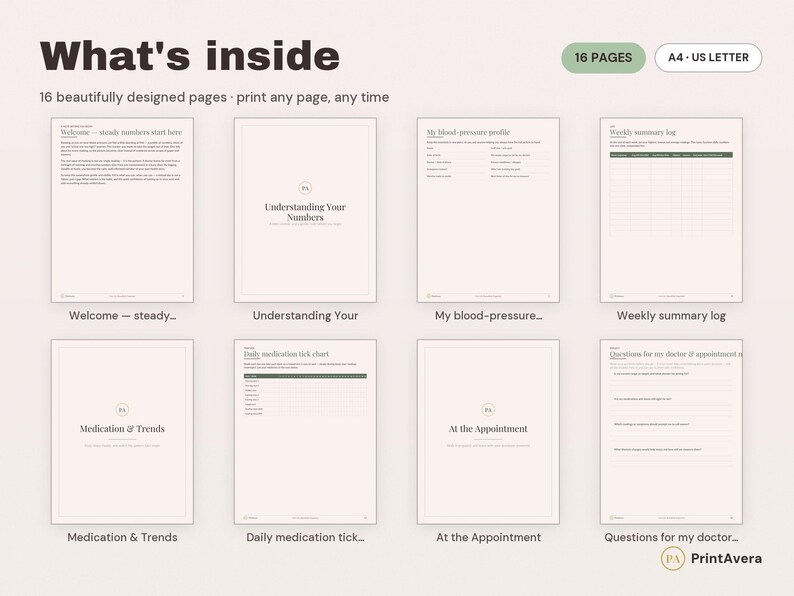The image size is (794, 596).
Task: Click the caption "Daily medication tick..."
Action: tap(305, 537)
